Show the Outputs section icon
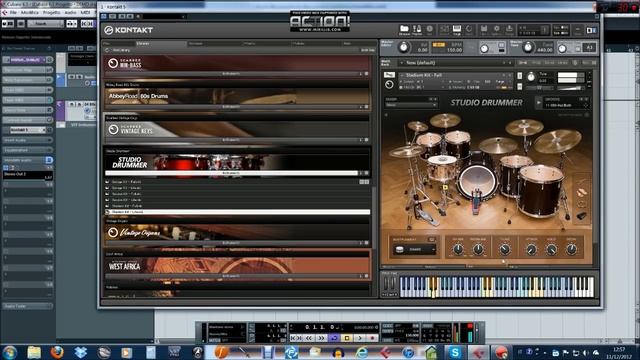This screenshot has height=360, width=640. click(x=444, y=29)
